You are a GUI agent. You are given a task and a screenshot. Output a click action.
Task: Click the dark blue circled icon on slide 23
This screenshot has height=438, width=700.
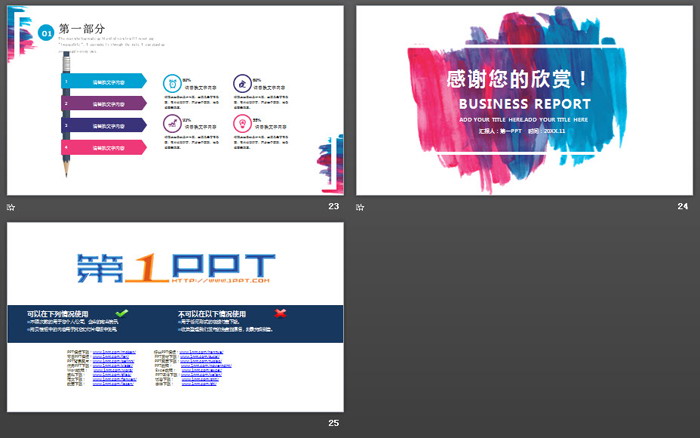[x=175, y=124]
